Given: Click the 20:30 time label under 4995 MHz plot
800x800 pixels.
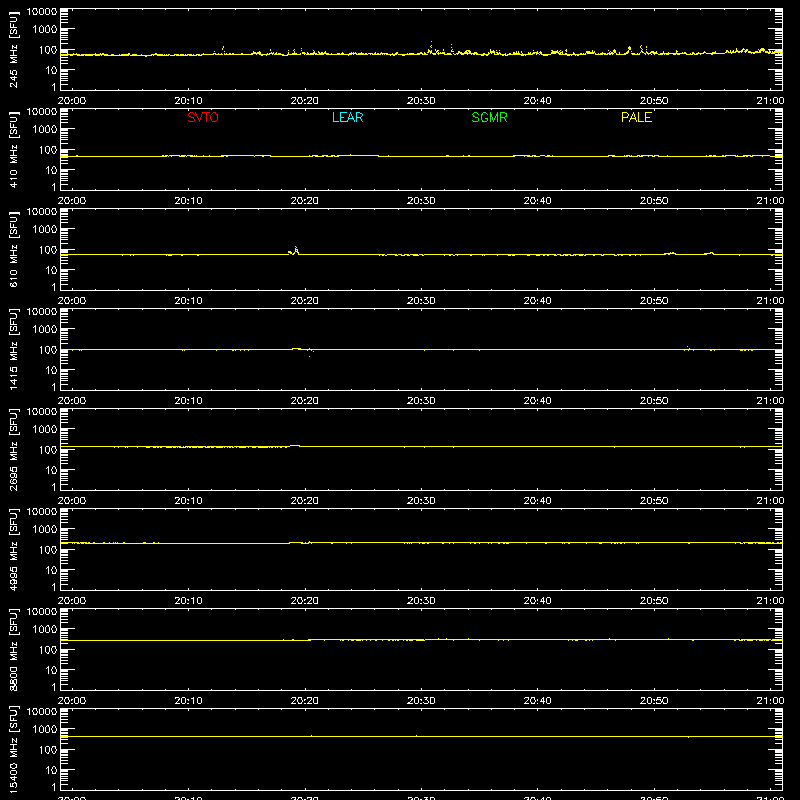Looking at the screenshot, I should tap(421, 601).
